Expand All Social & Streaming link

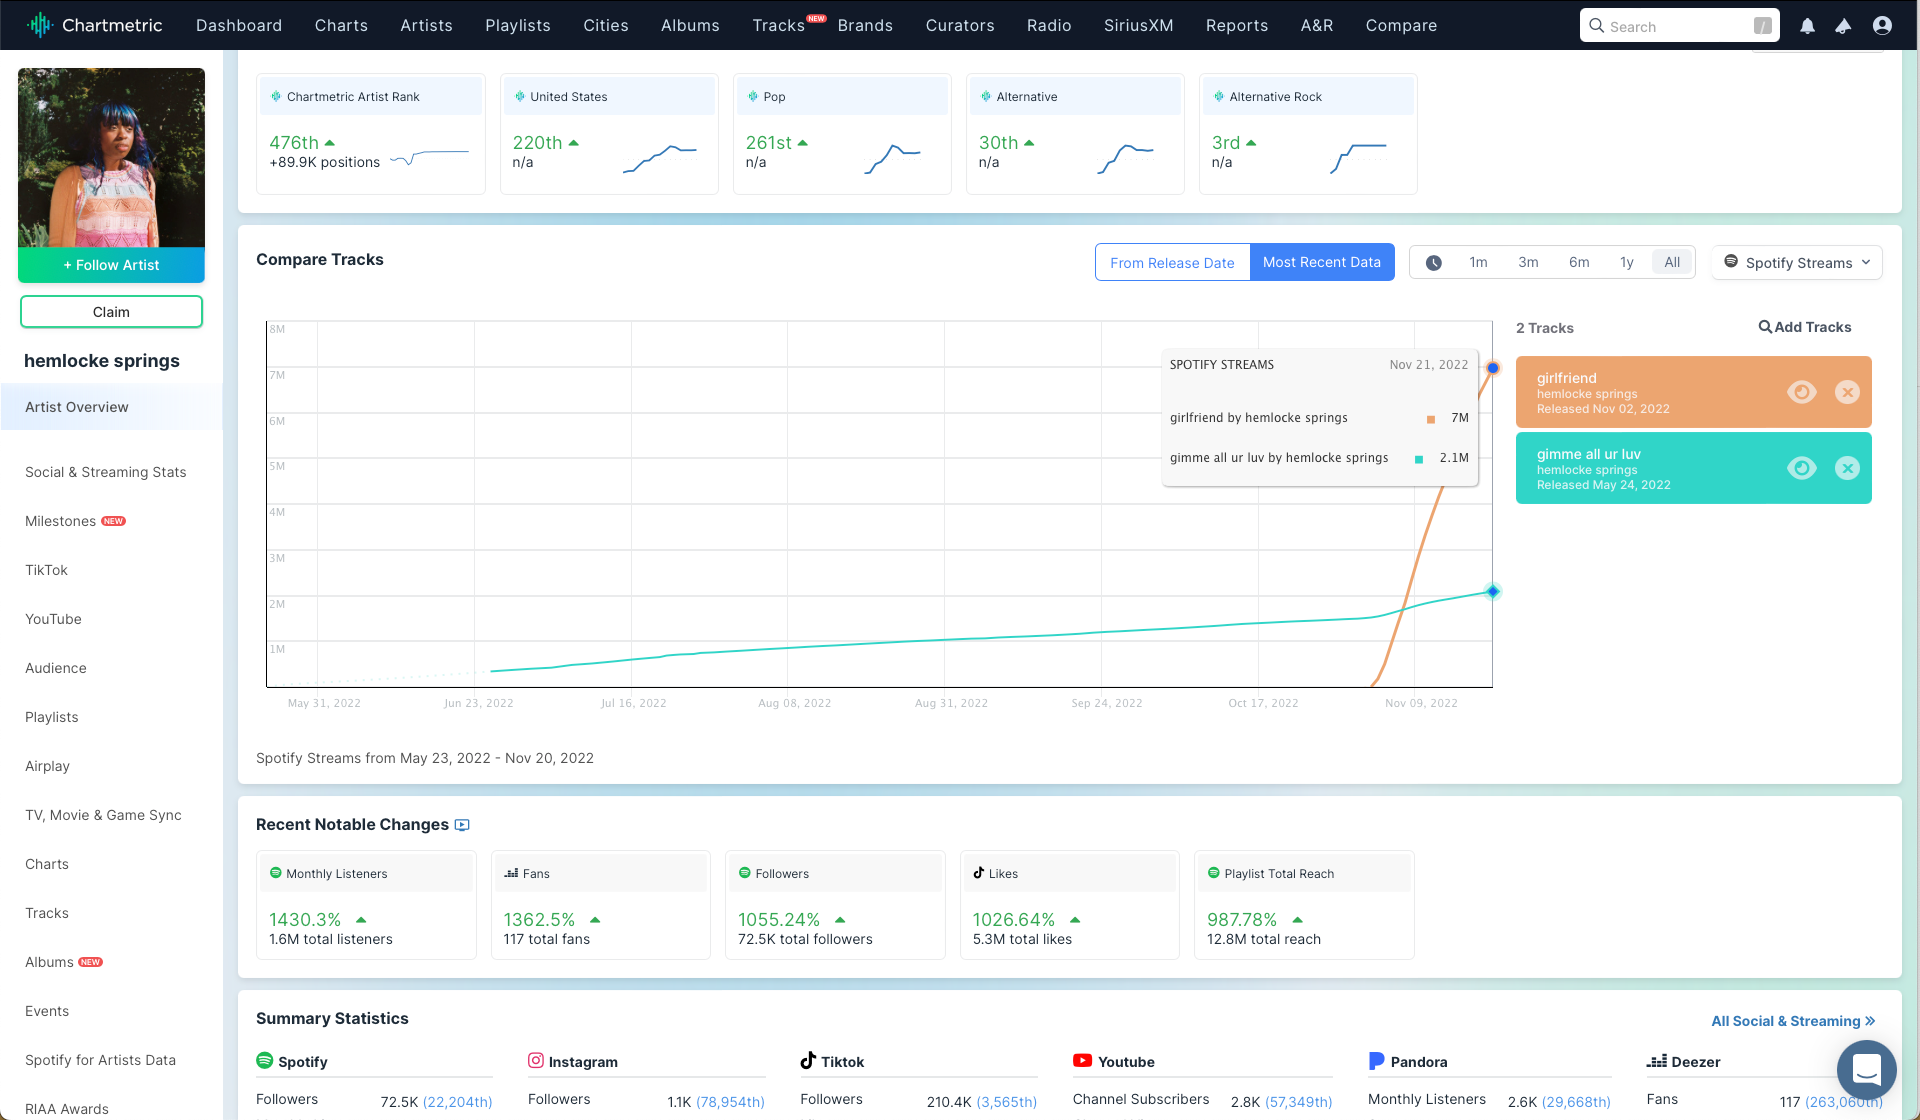coord(1792,1021)
